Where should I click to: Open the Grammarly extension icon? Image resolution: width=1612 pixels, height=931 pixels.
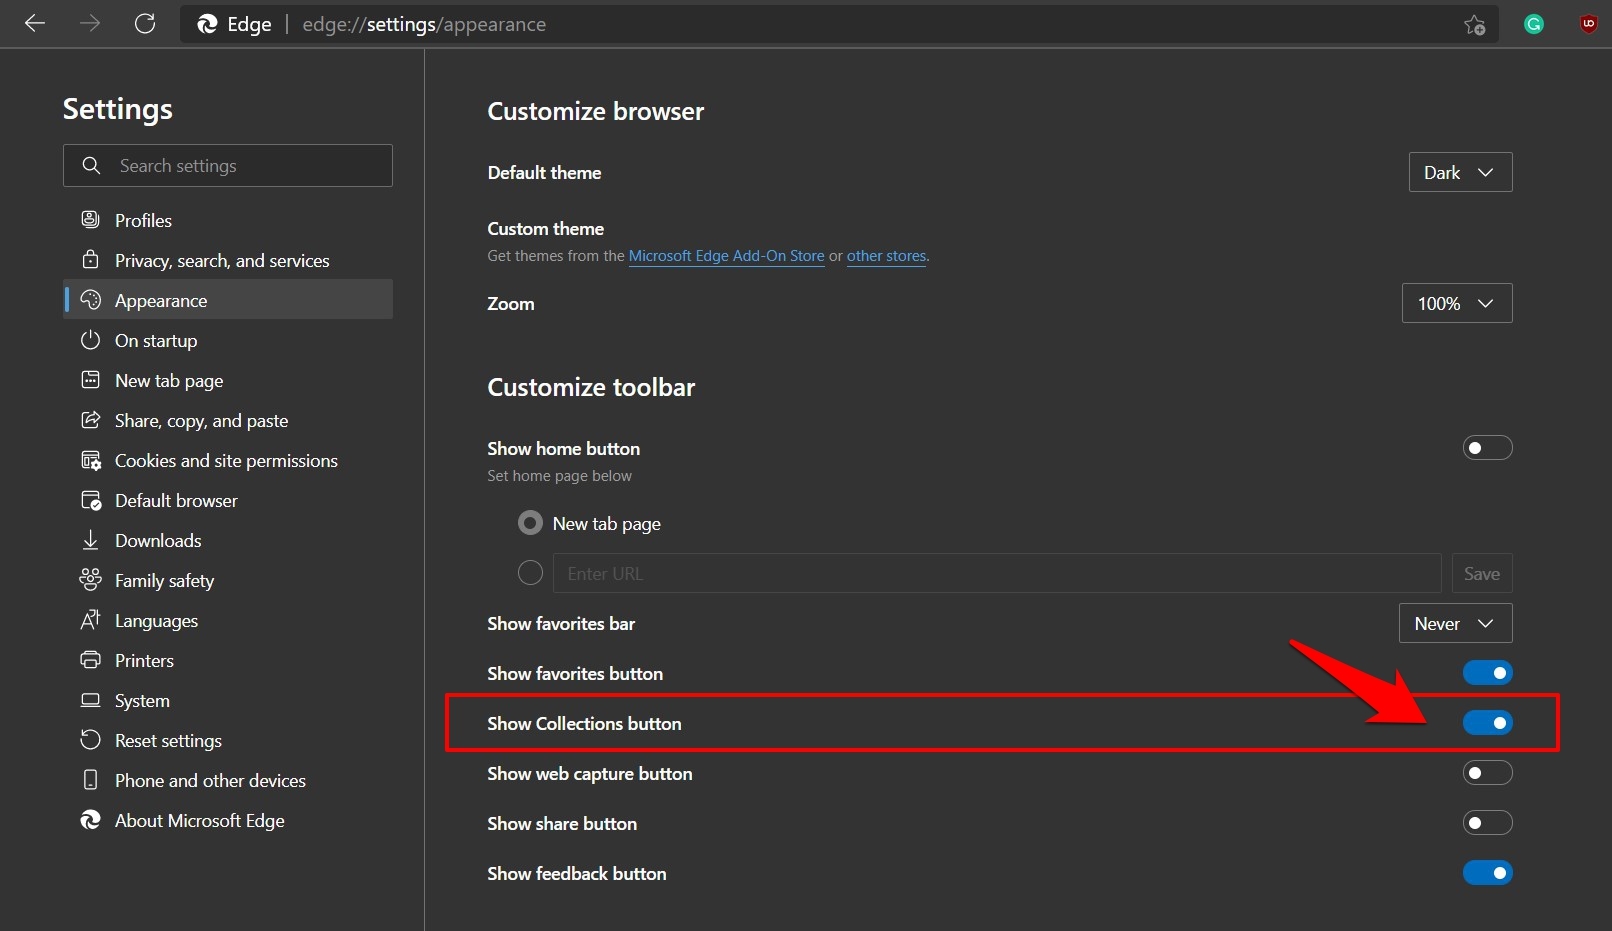tap(1533, 24)
